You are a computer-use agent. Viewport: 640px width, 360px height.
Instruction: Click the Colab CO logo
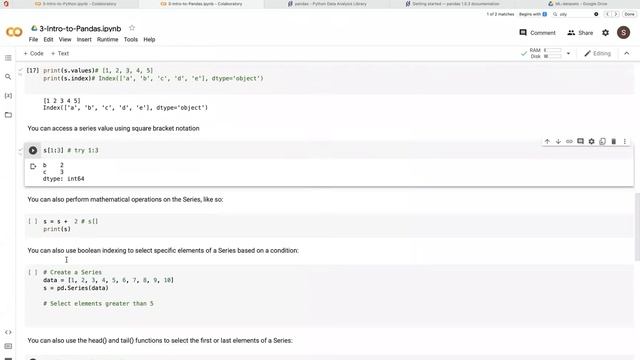click(14, 32)
